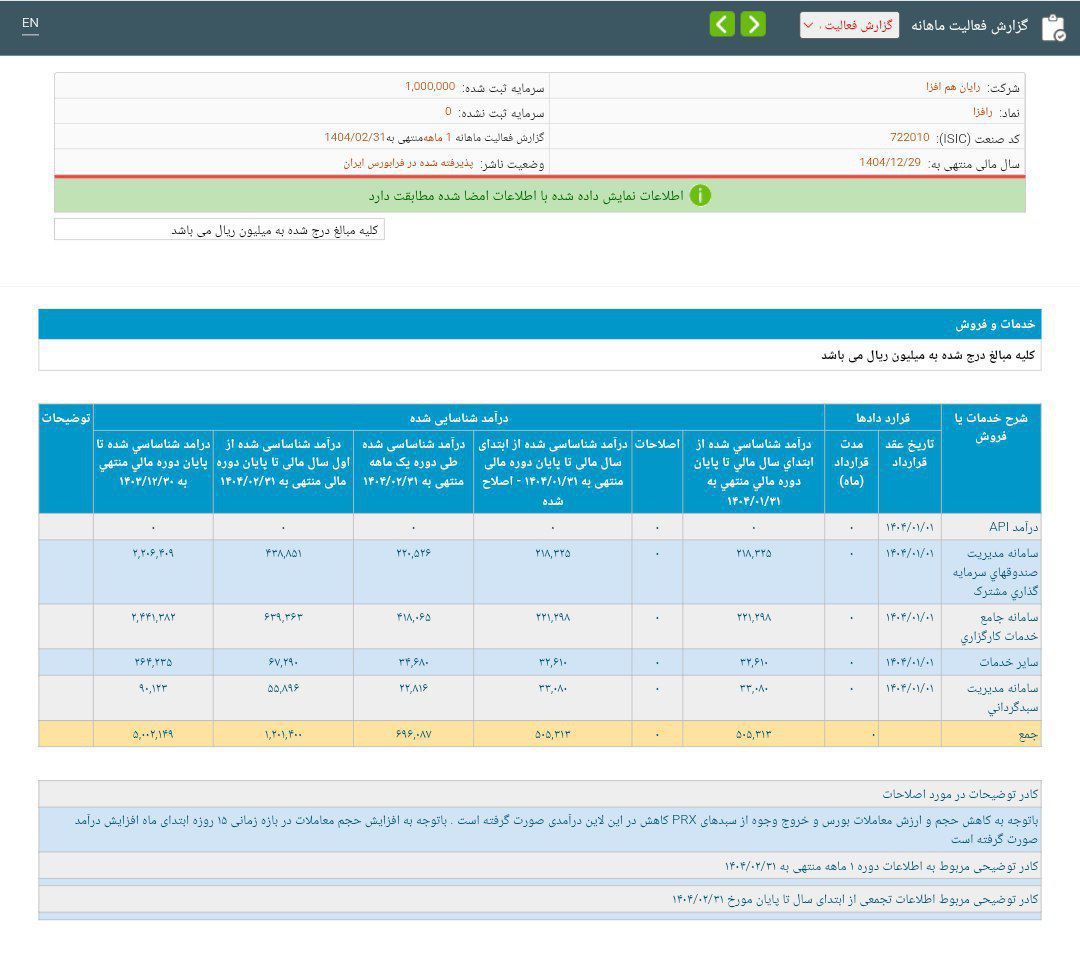
Task: Select registered capital value 1,000,000
Action: click(x=430, y=86)
